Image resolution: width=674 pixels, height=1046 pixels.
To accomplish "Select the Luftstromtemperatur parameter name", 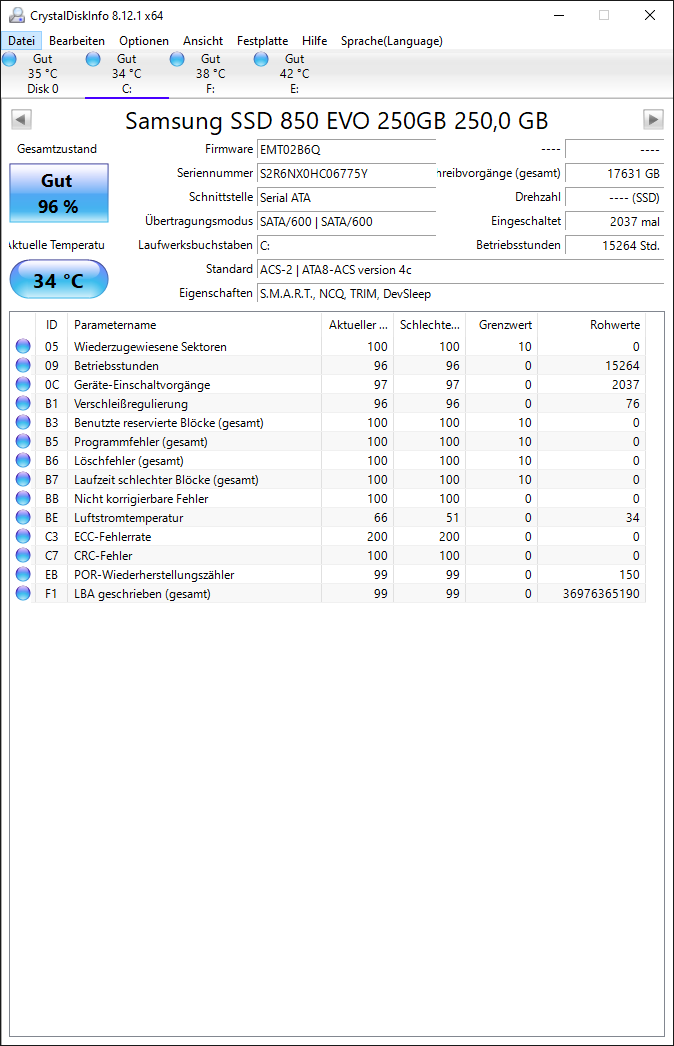I will click(128, 518).
